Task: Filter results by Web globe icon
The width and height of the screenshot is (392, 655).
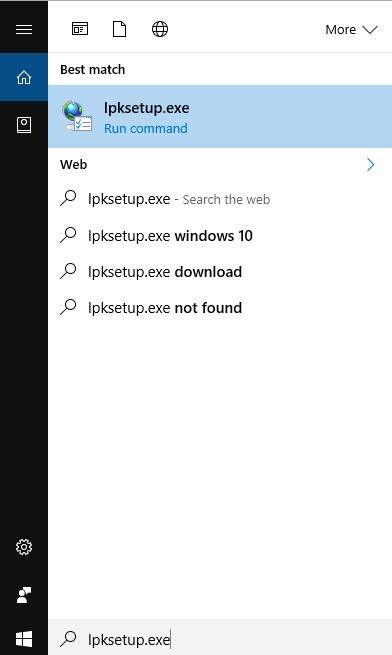Action: click(160, 29)
